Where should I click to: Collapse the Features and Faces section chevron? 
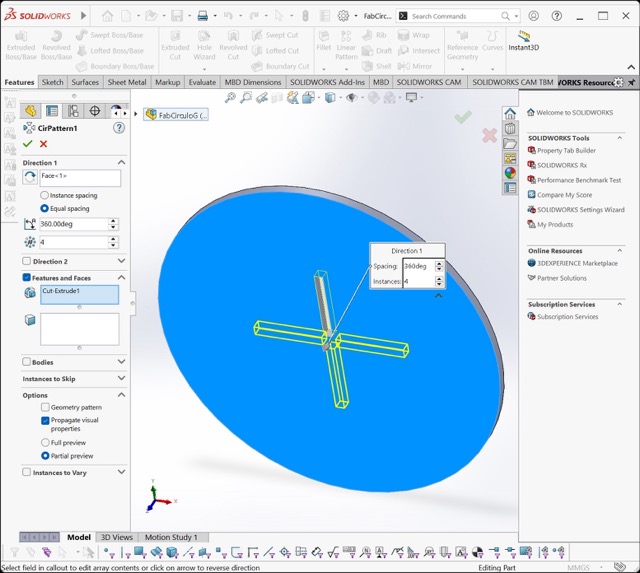(x=121, y=278)
